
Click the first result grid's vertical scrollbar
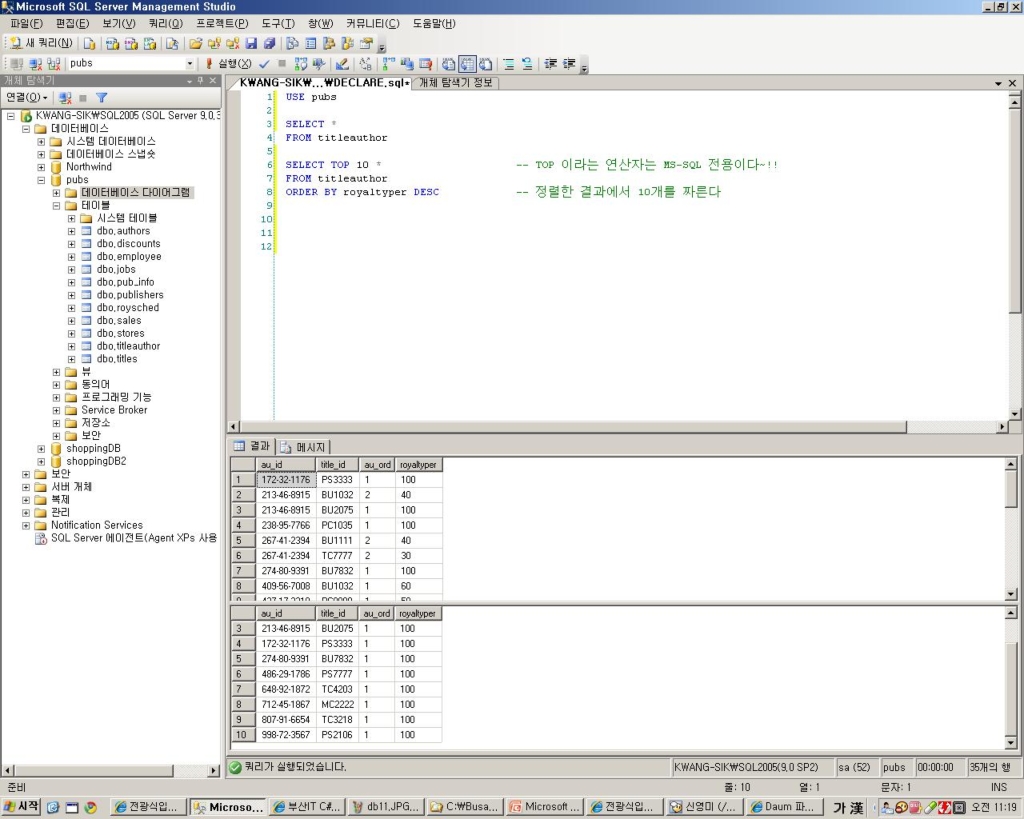(x=1011, y=529)
